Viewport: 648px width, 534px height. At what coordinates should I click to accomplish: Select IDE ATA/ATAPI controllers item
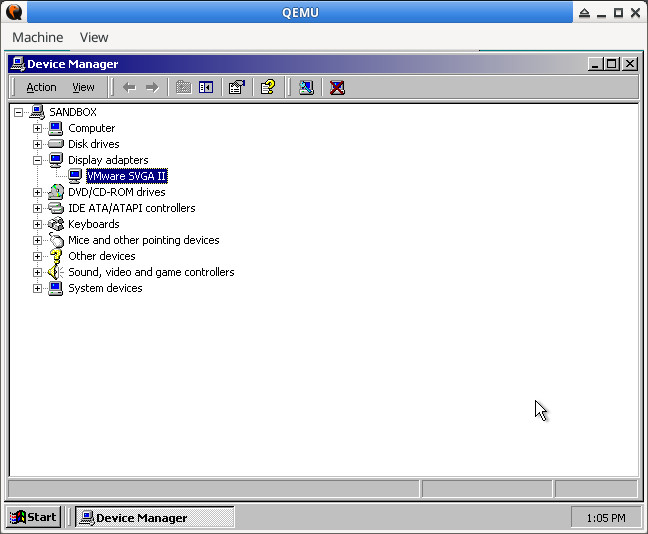click(131, 208)
